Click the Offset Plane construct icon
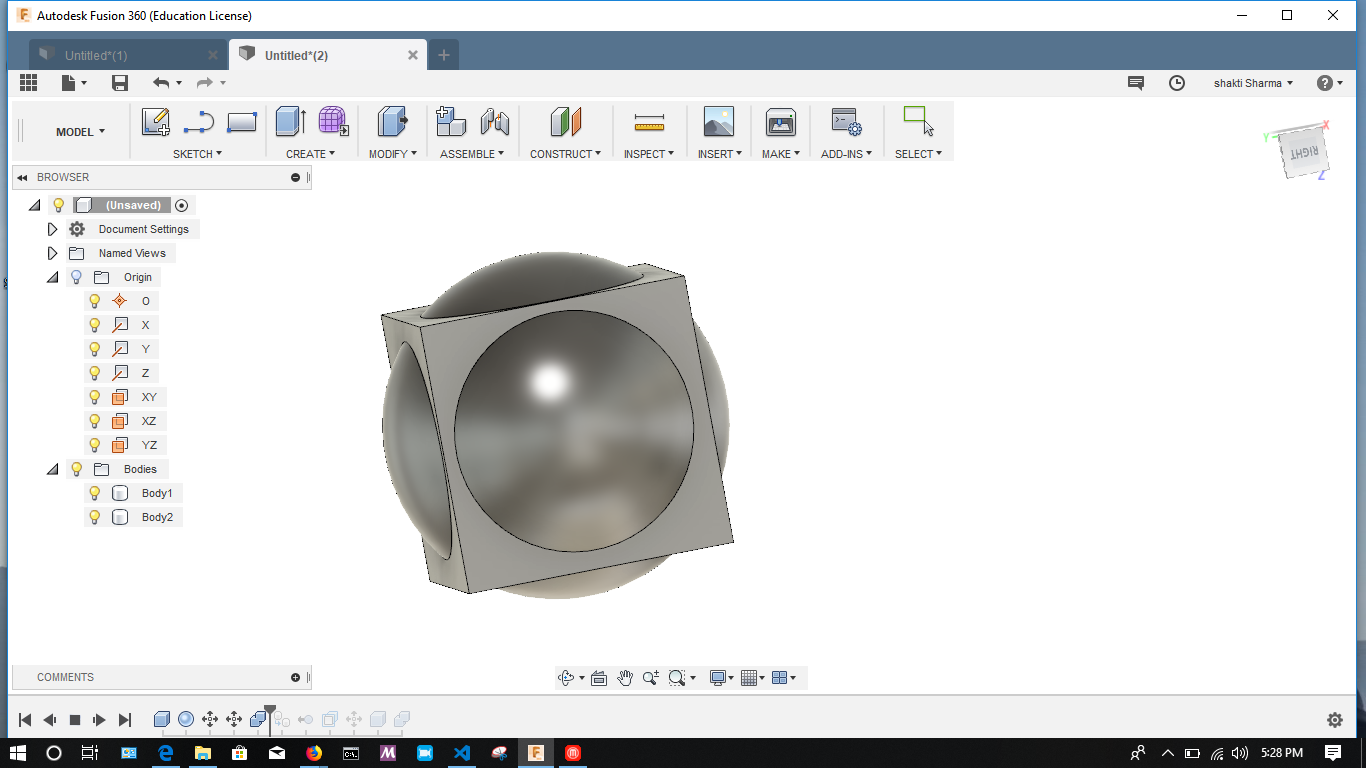1366x768 pixels. pyautogui.click(x=566, y=122)
